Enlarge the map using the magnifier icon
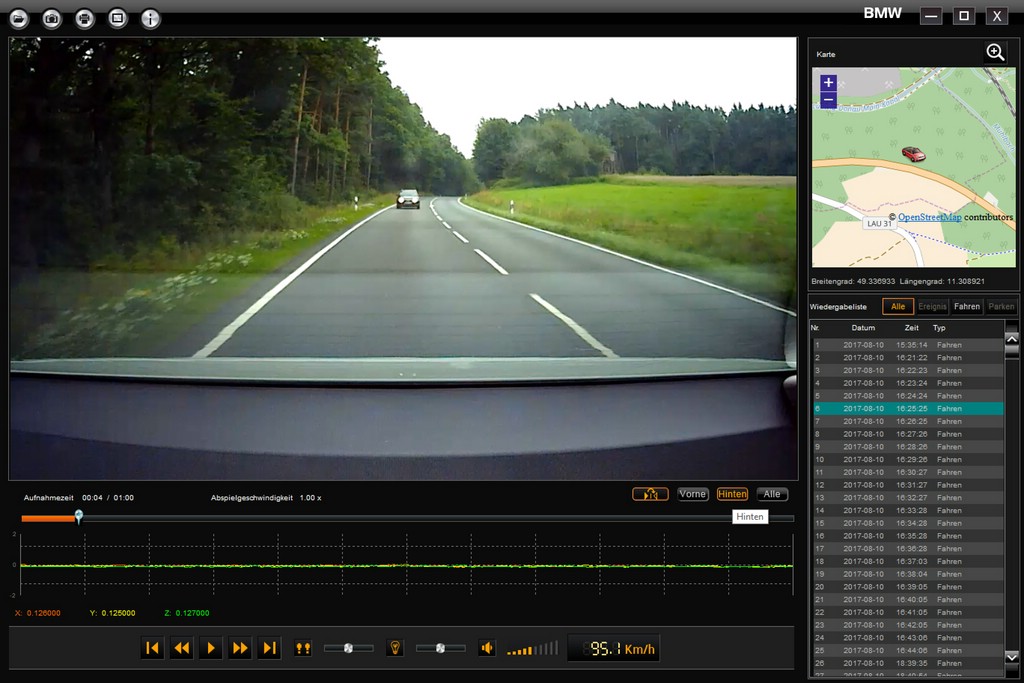This screenshot has height=683, width=1024. click(995, 52)
